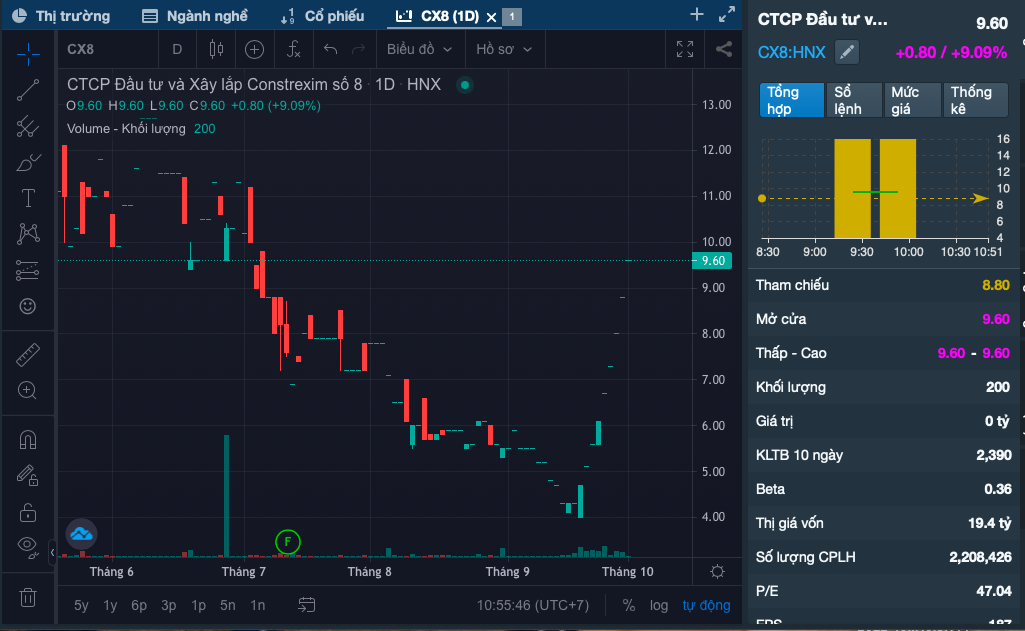The width and height of the screenshot is (1025, 631).
Task: Expand the Biểu đồ dropdown
Action: pos(419,49)
